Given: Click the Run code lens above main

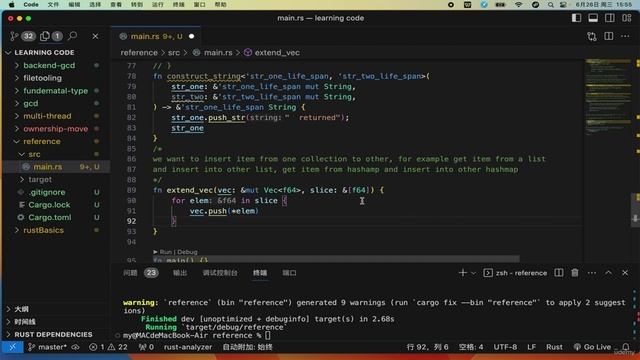Looking at the screenshot, I should point(165,252).
